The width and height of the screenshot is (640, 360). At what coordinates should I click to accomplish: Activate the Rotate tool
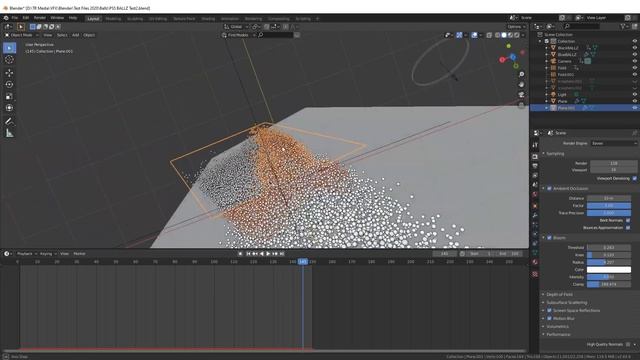pos(9,84)
